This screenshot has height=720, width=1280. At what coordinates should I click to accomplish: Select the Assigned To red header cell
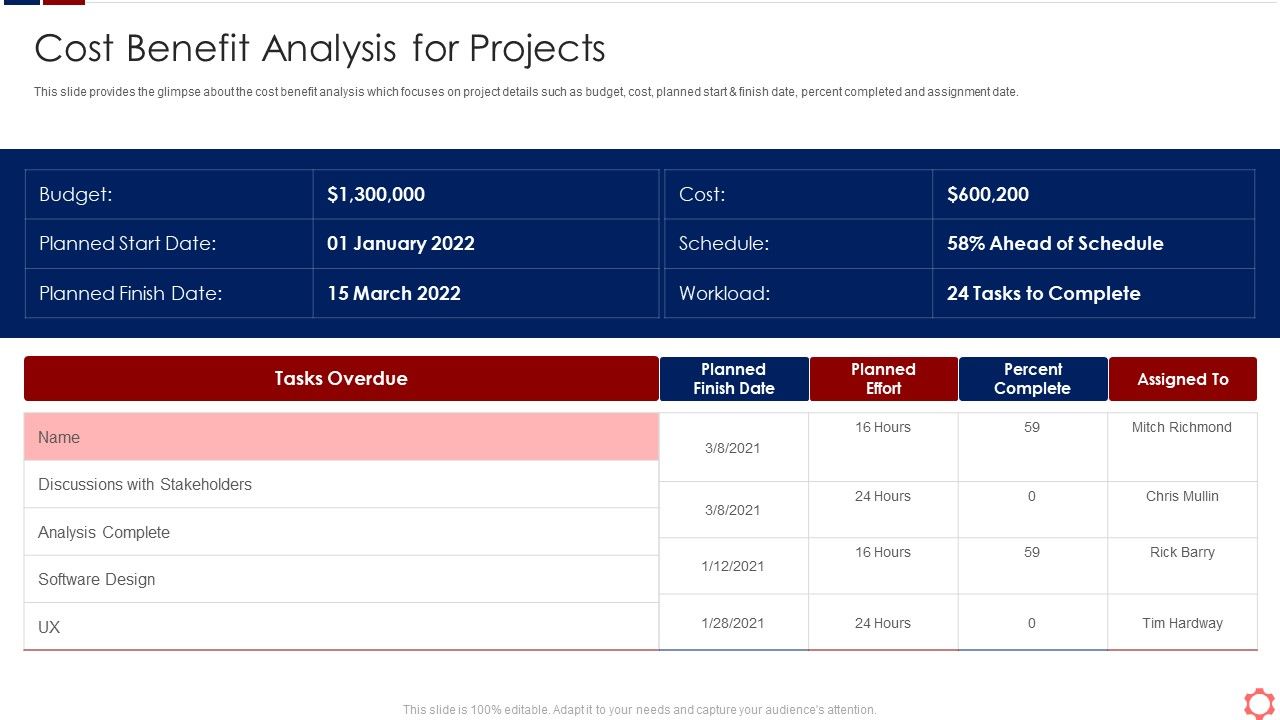[x=1183, y=379]
